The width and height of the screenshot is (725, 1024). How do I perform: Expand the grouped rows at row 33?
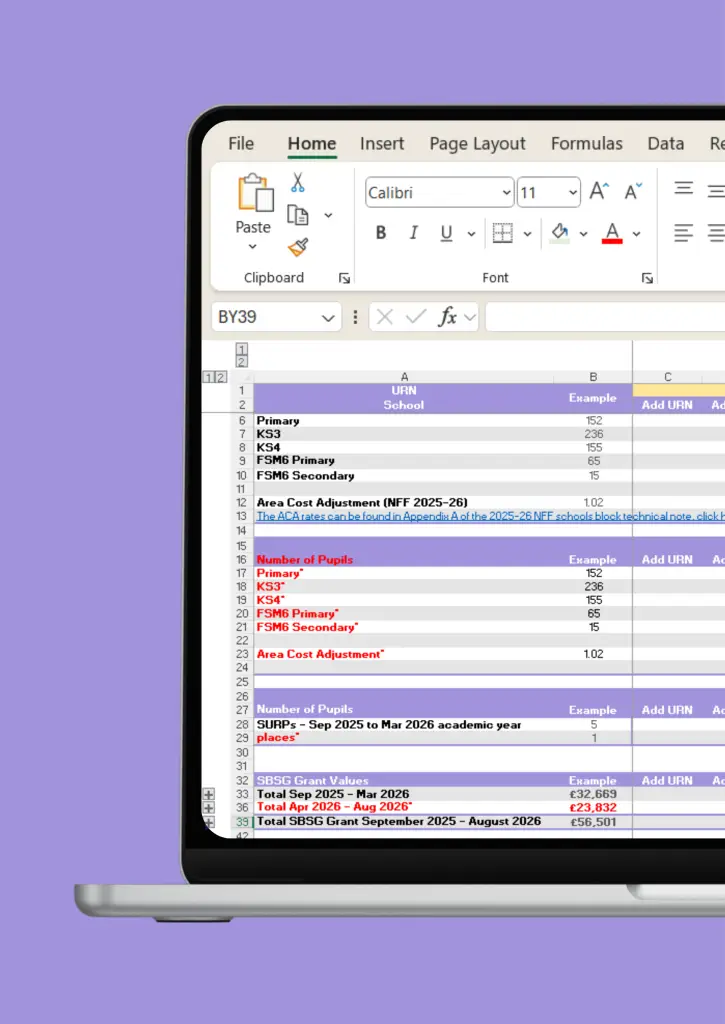tap(208, 794)
